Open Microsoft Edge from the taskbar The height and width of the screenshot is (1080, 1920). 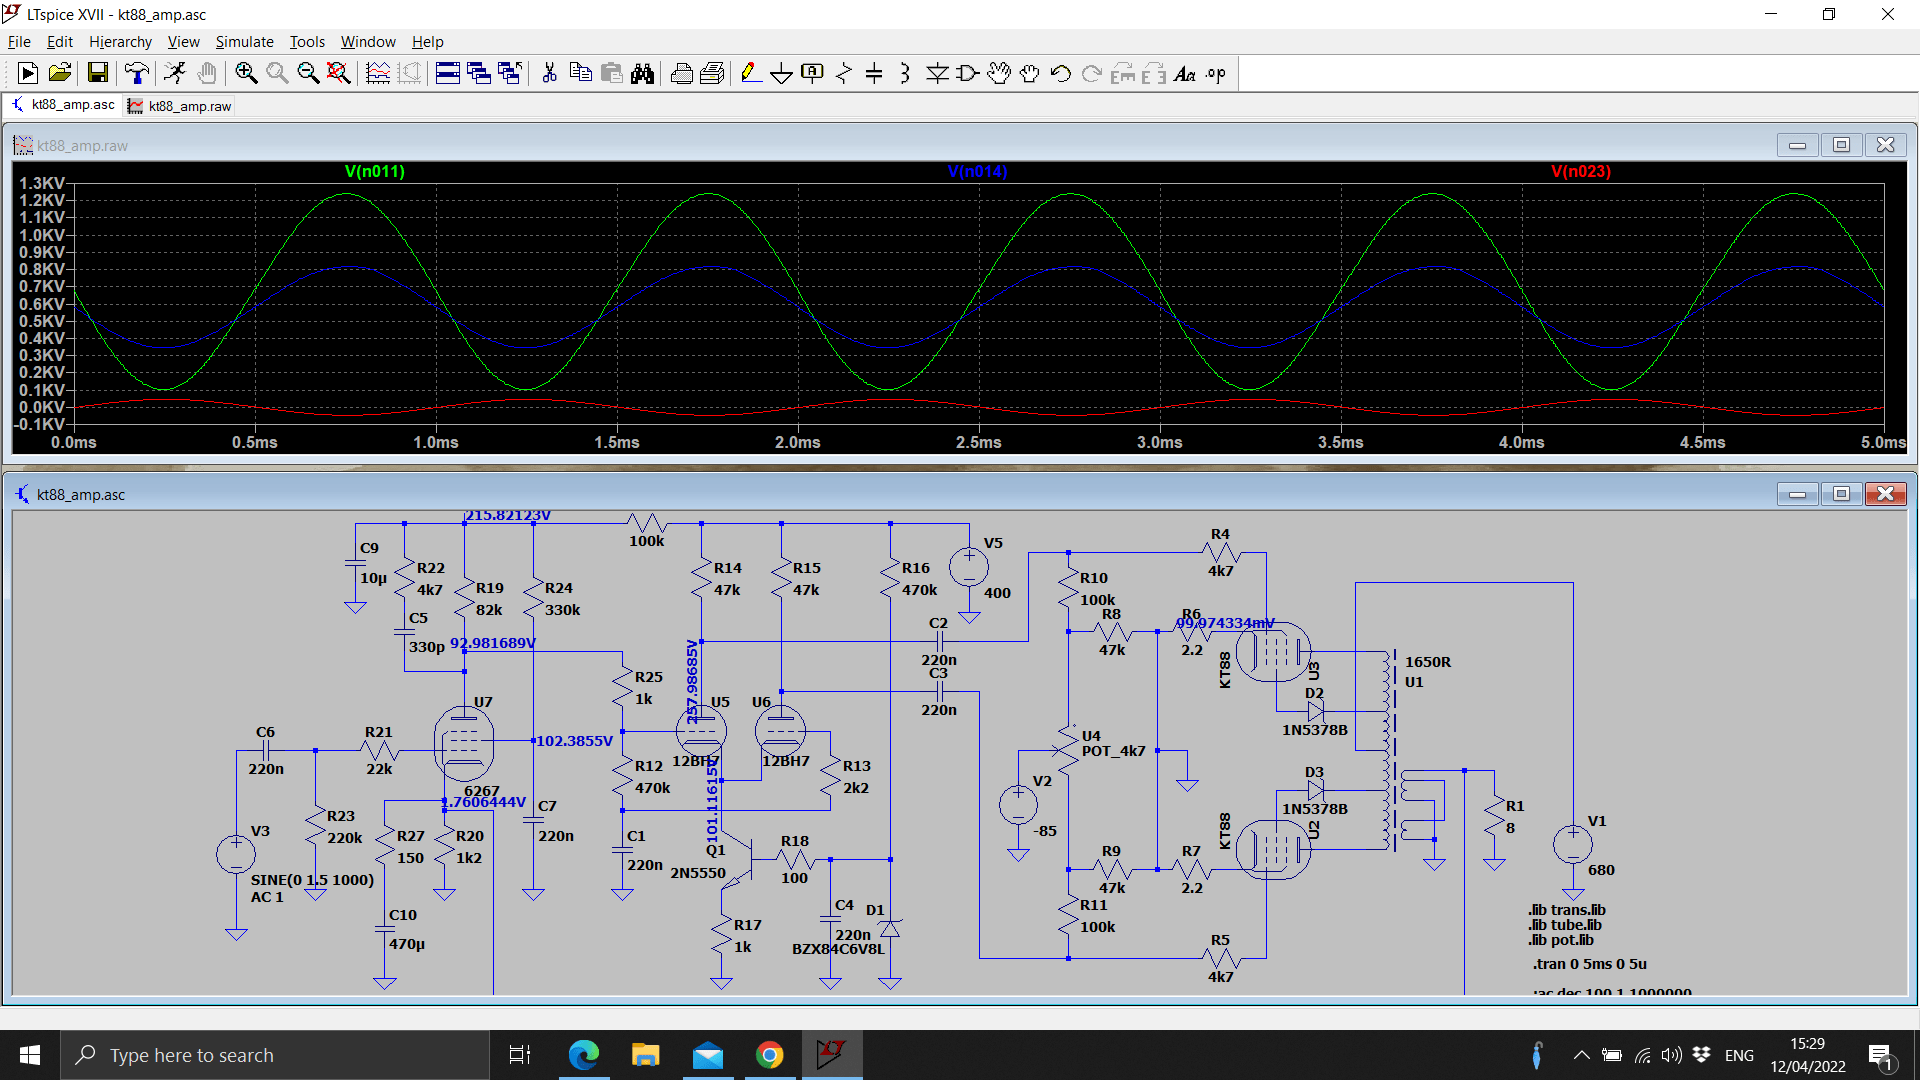click(584, 1055)
